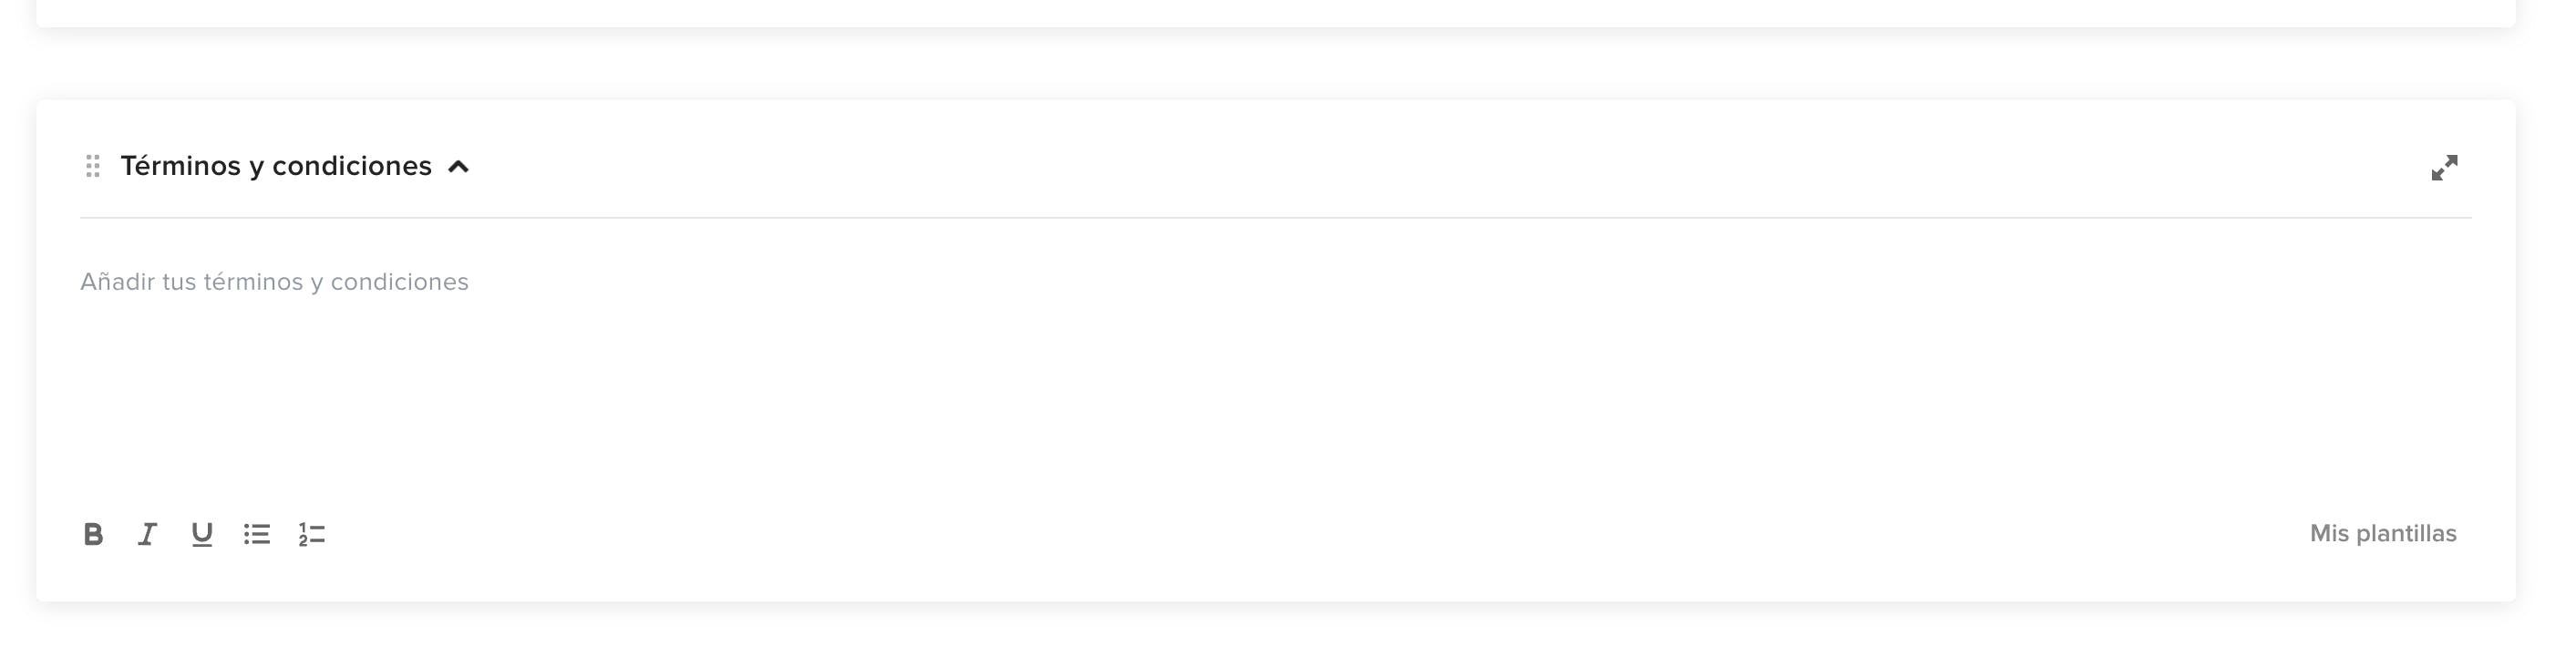Click the diagonal arrows enlarge icon
This screenshot has height=647, width=2576.
2444,168
